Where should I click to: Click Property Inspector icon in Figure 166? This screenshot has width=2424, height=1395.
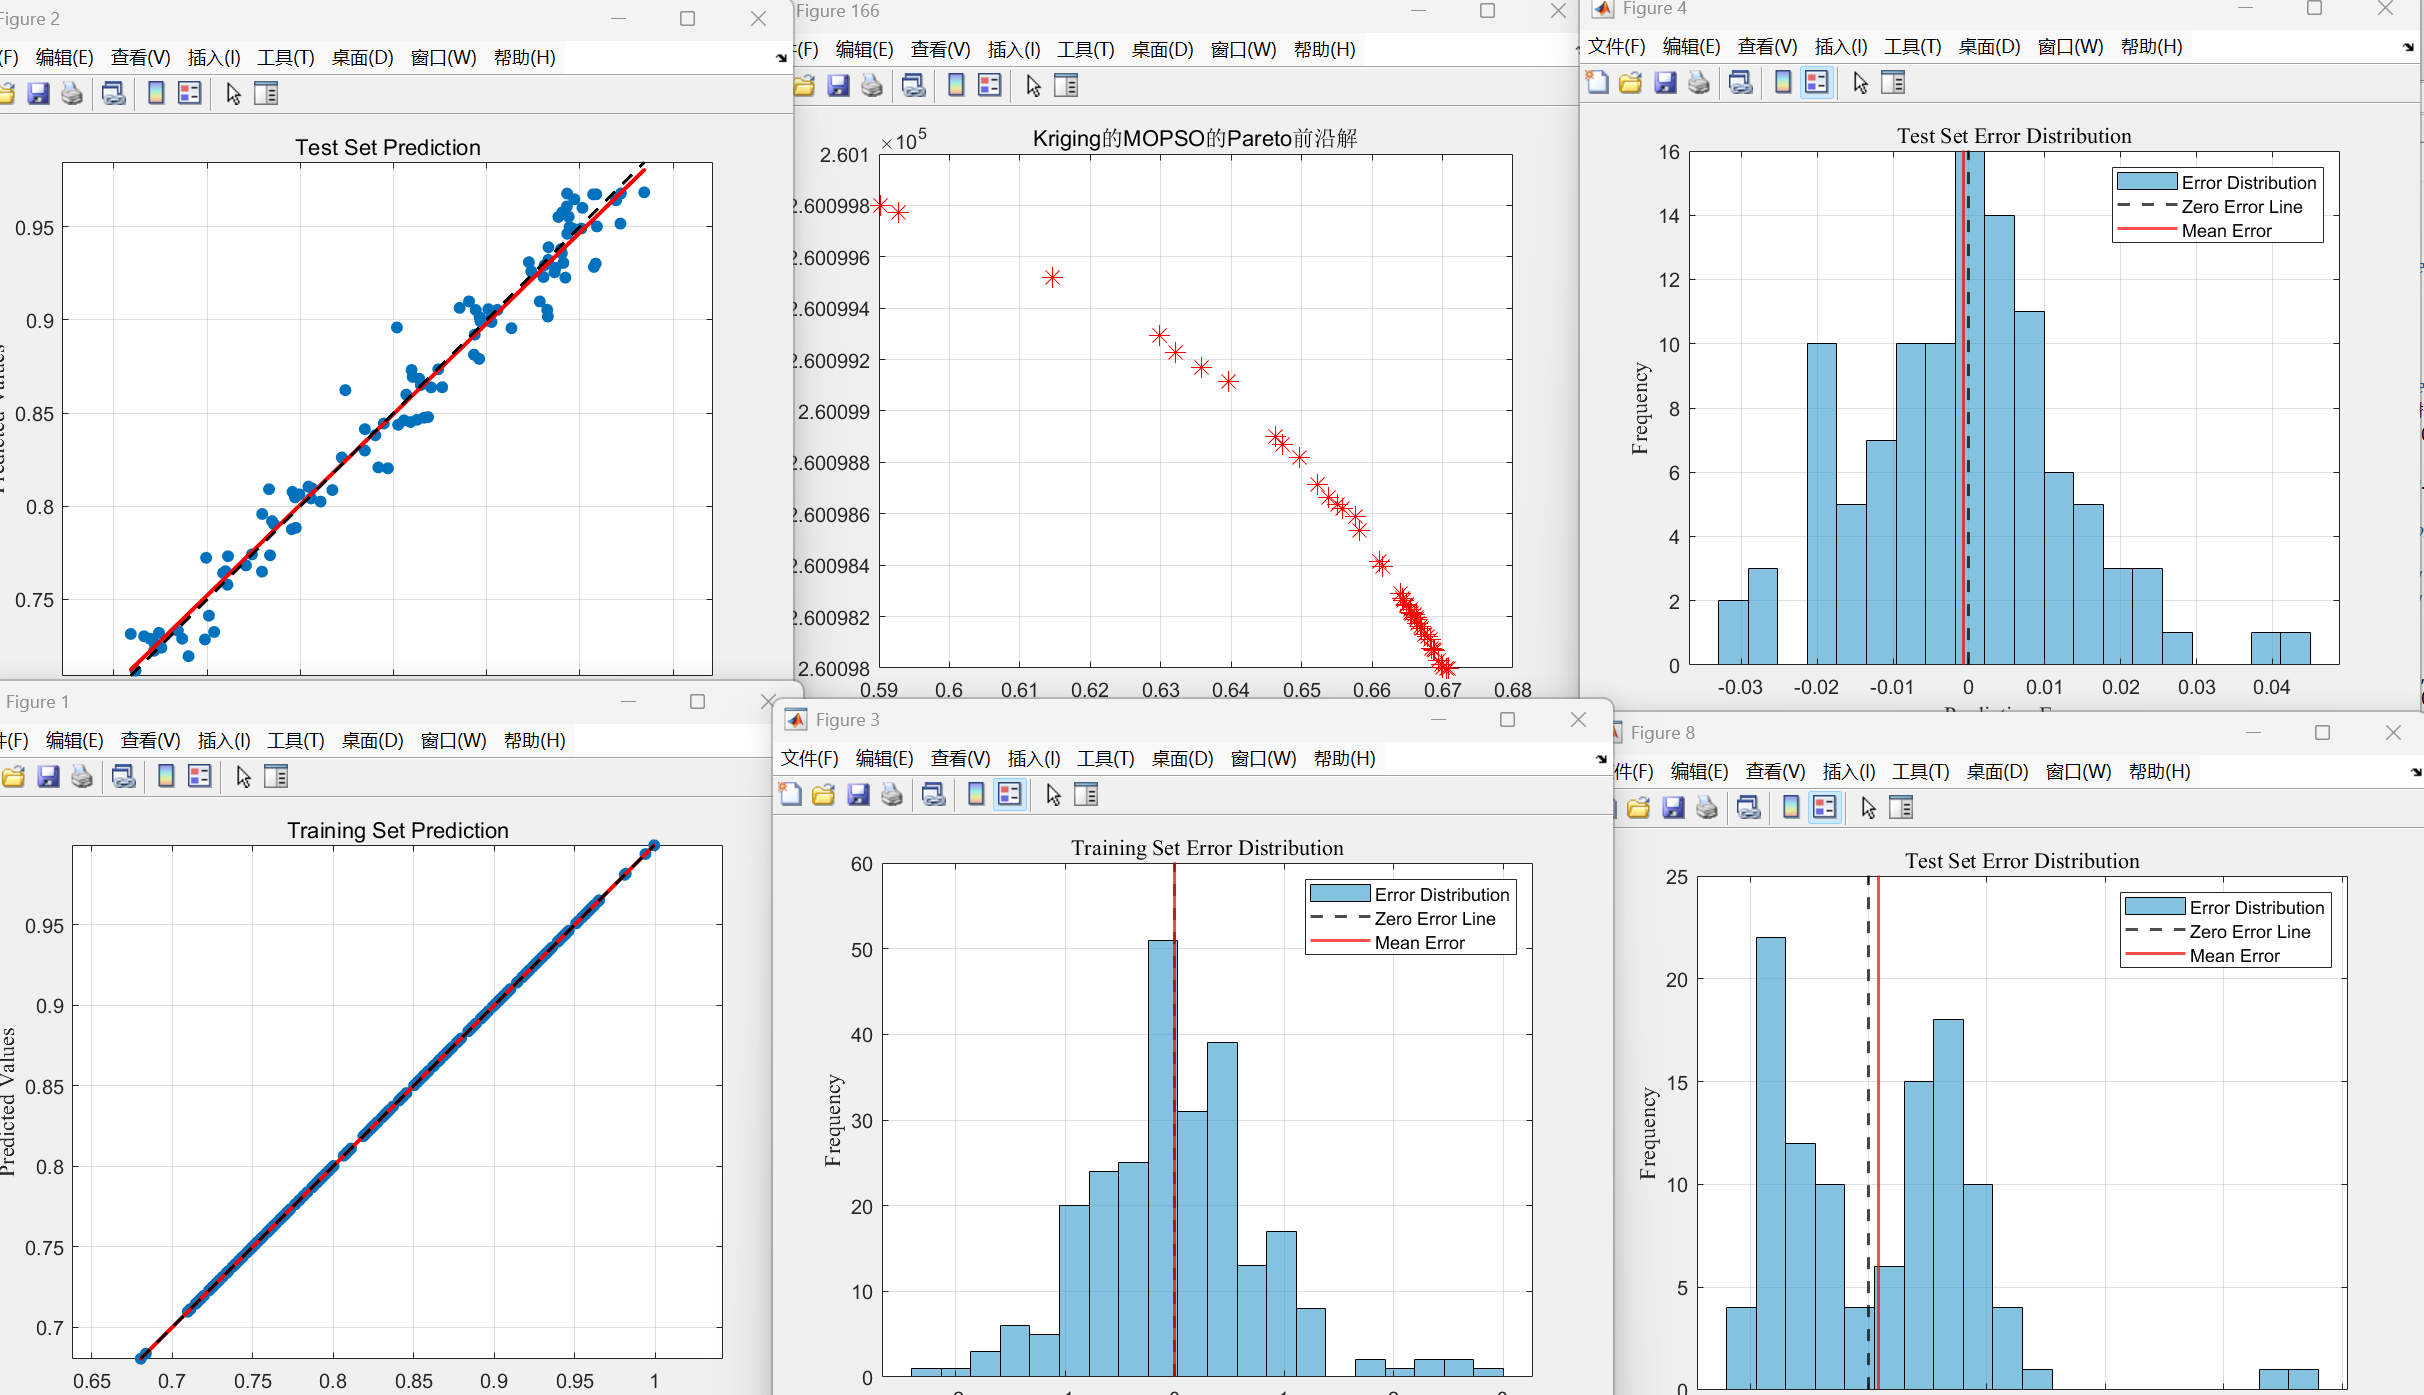coord(1066,86)
